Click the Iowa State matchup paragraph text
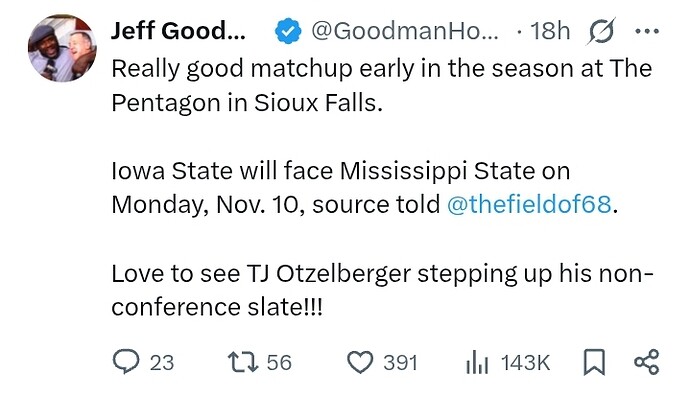This screenshot has height=397, width=690. (x=365, y=187)
